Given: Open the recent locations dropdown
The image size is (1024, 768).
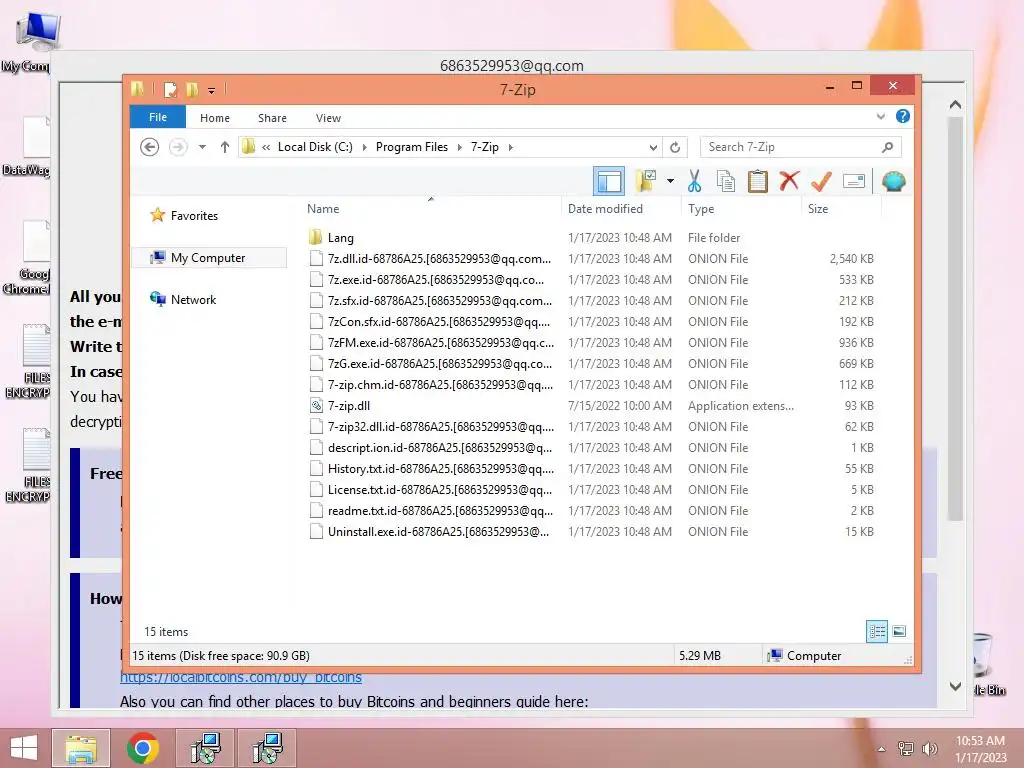Looking at the screenshot, I should [202, 147].
